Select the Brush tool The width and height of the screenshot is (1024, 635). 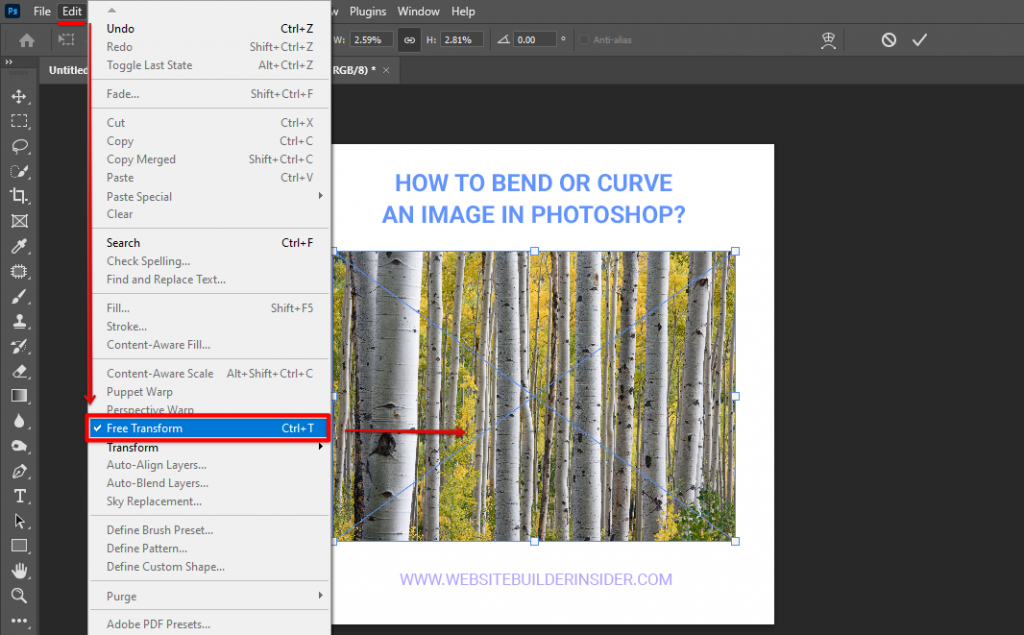coord(19,296)
